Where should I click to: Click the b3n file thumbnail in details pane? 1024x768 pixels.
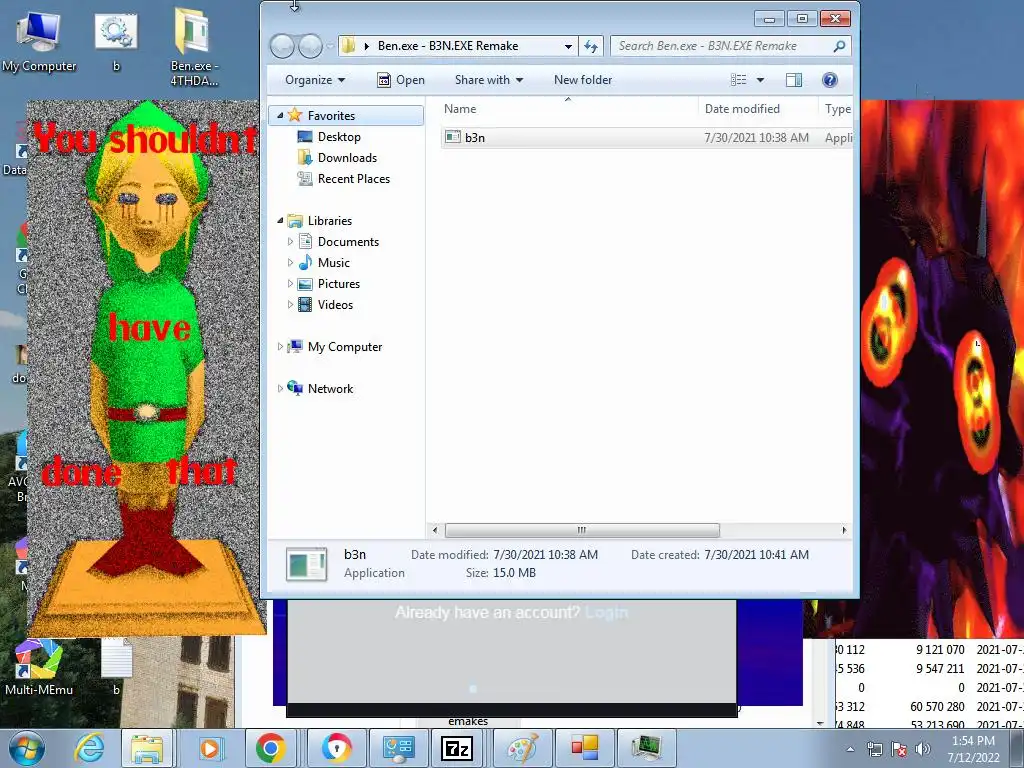306,564
